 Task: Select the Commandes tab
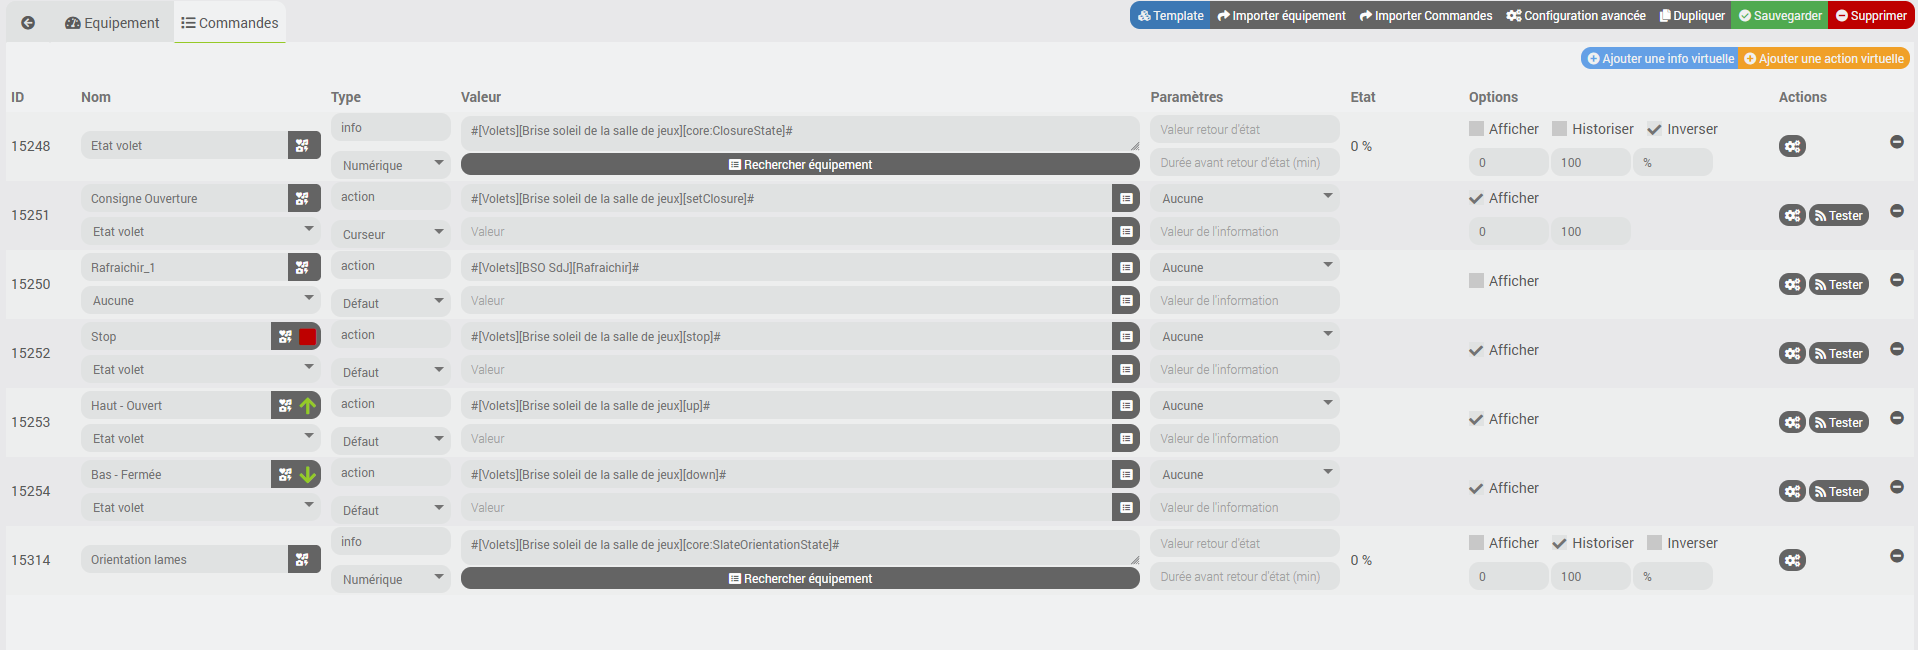[x=230, y=23]
